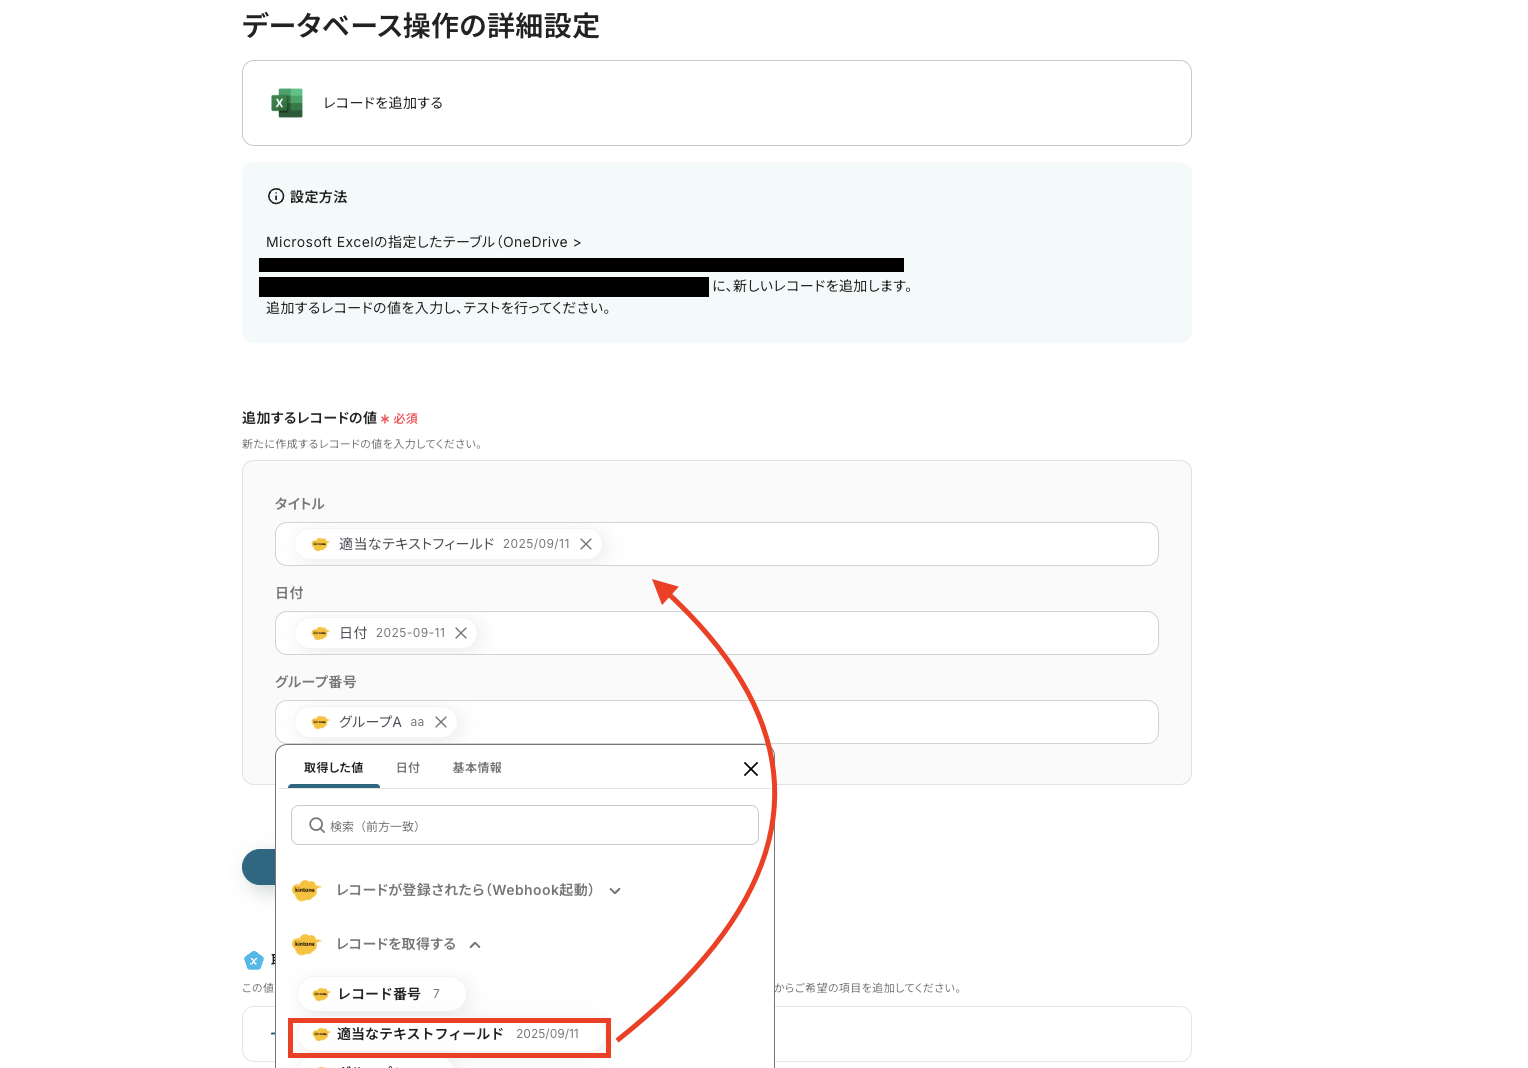Viewport: 1528px width, 1068px height.
Task: Click the text 追加するレコードの値を入力し、テストを行ってください。
Action: click(x=439, y=308)
